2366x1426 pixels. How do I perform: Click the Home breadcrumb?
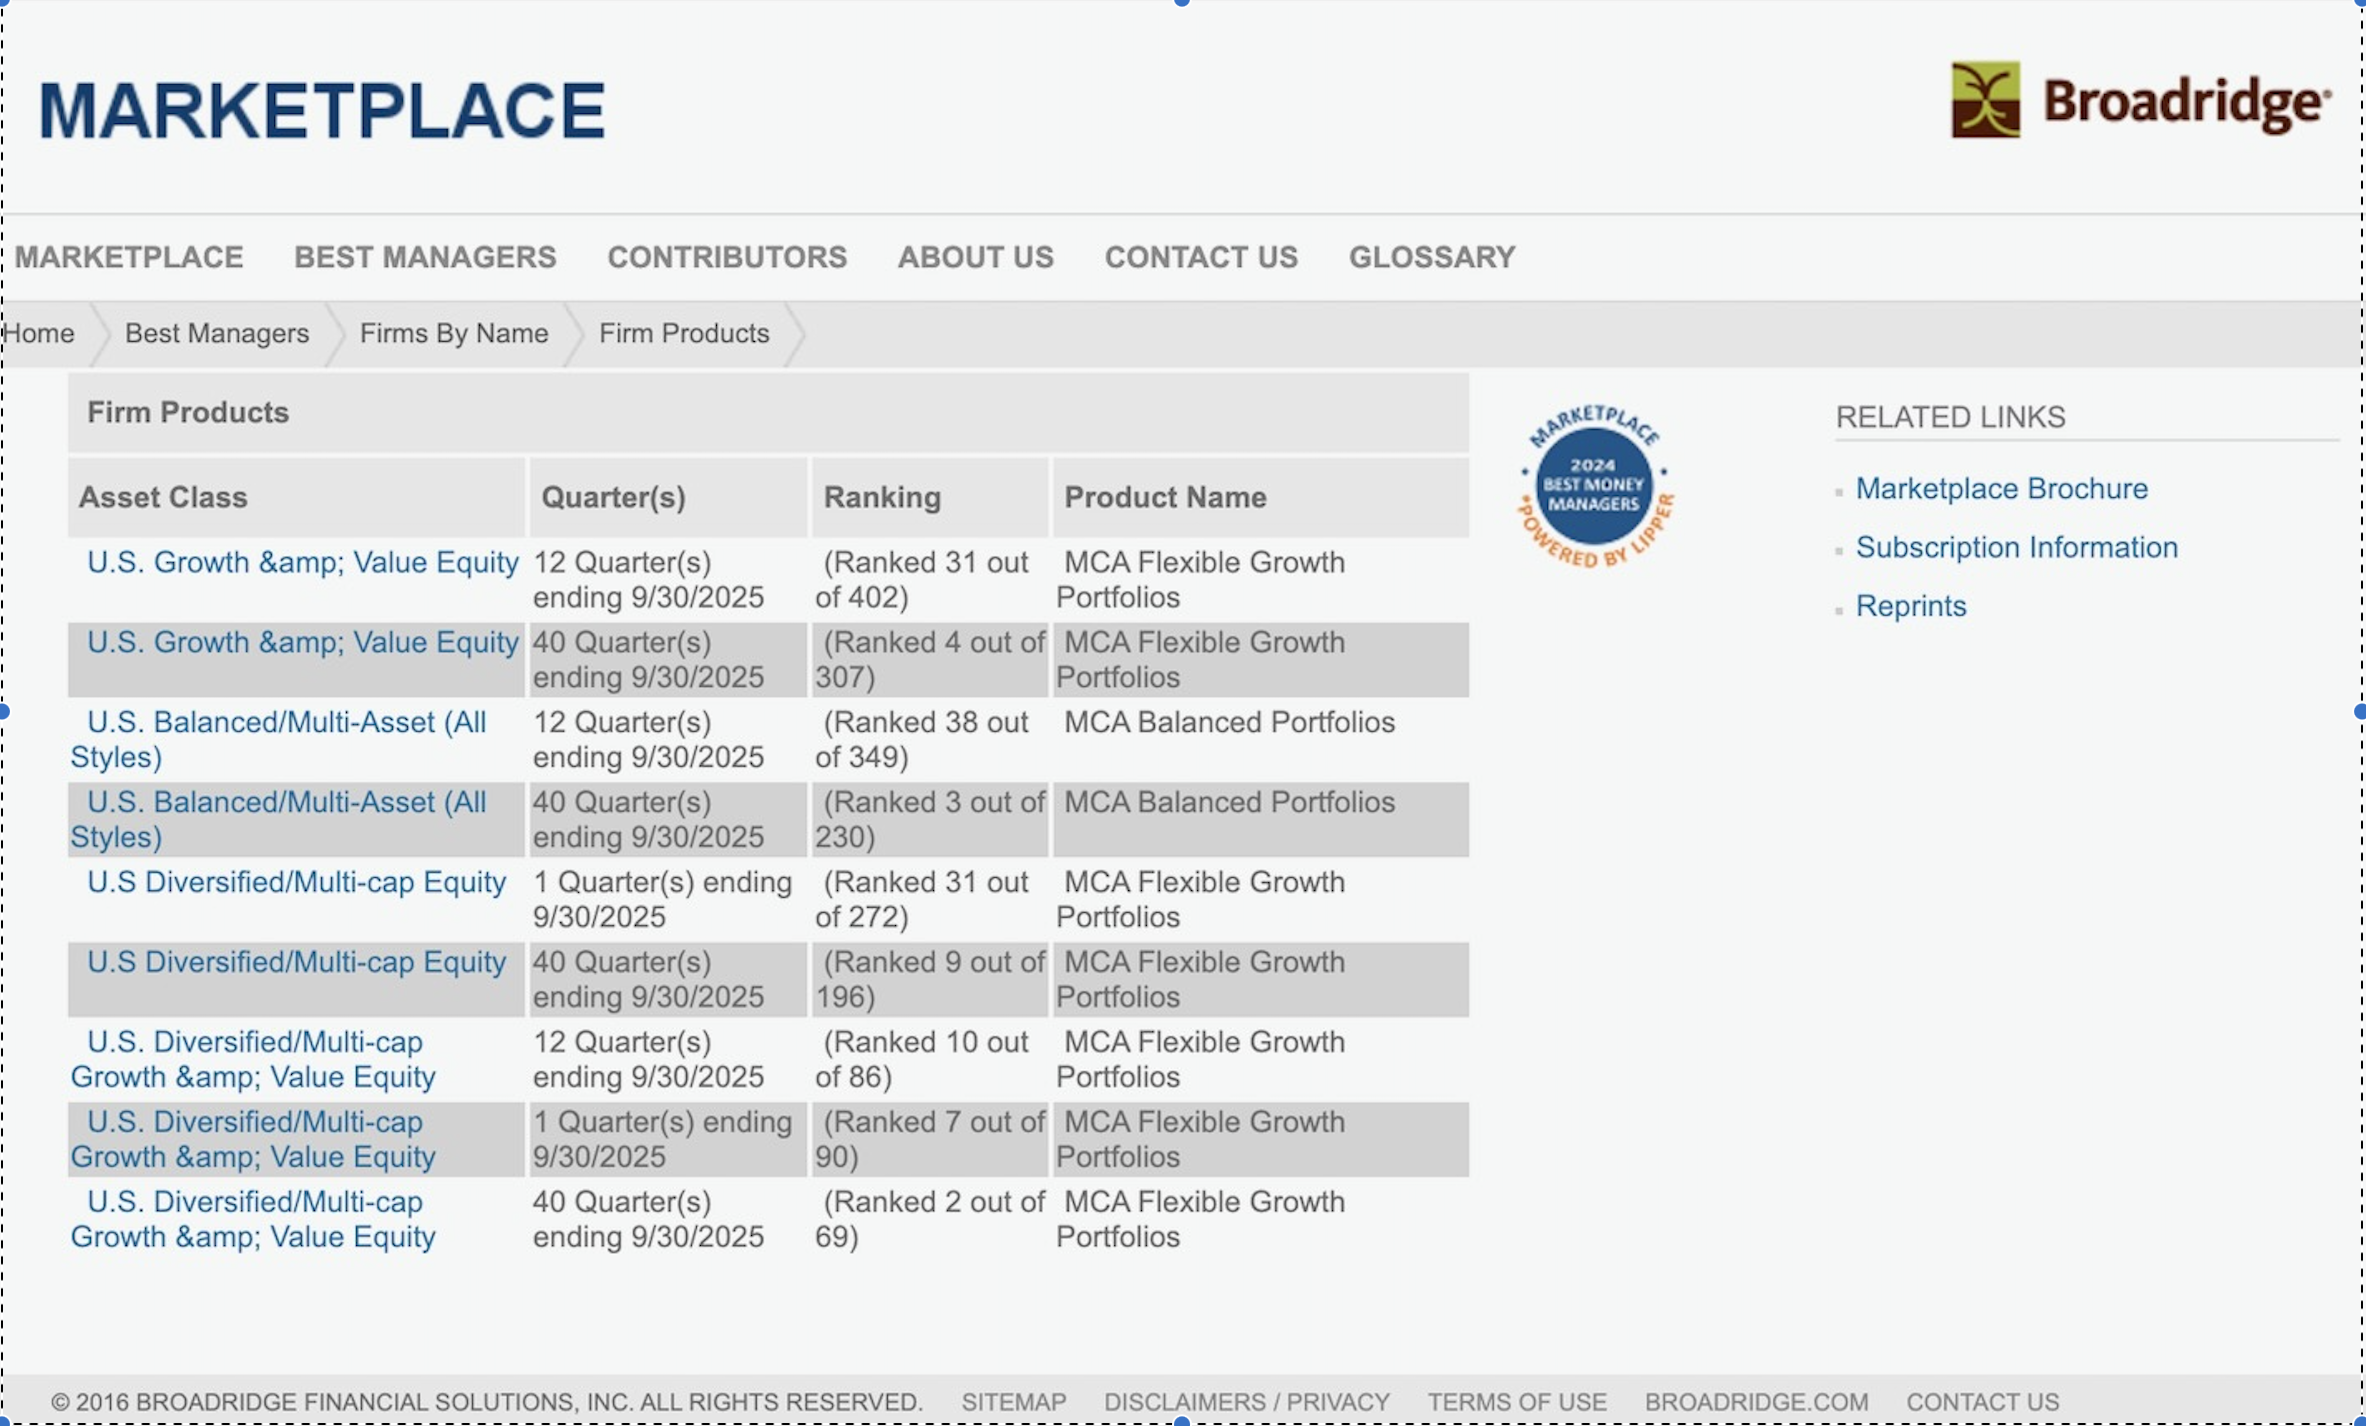click(x=39, y=333)
